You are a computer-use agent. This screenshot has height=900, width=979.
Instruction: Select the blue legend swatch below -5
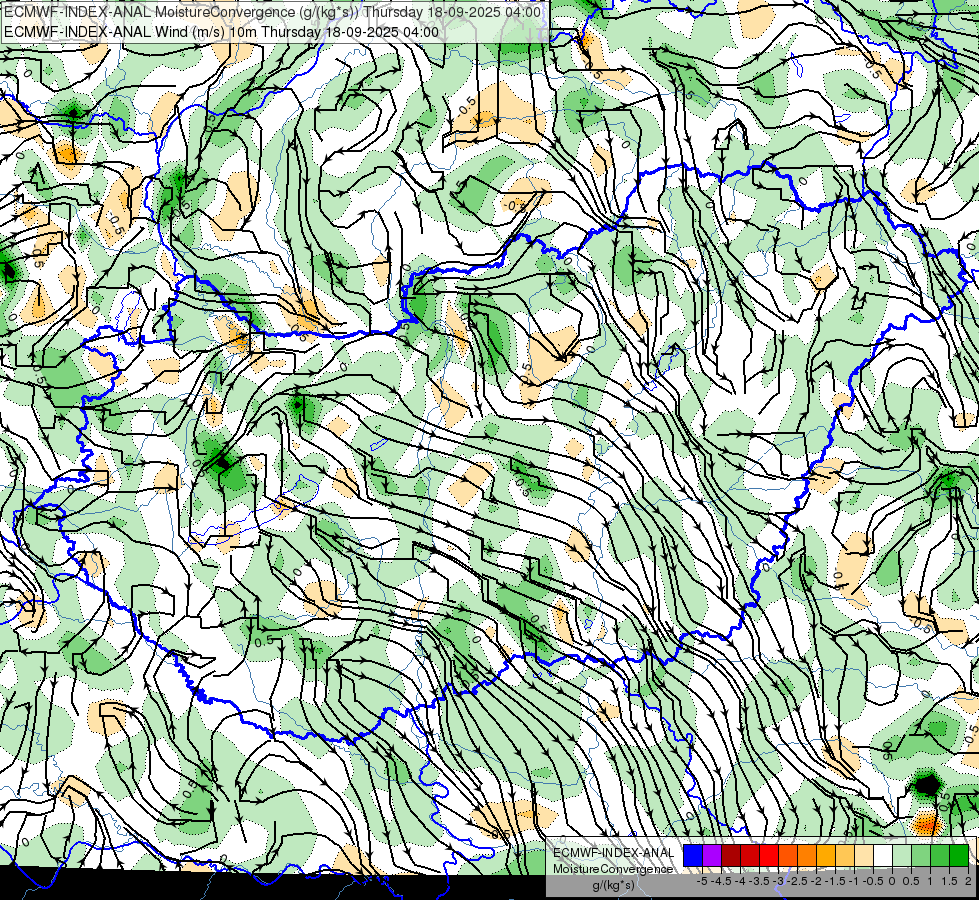point(693,856)
